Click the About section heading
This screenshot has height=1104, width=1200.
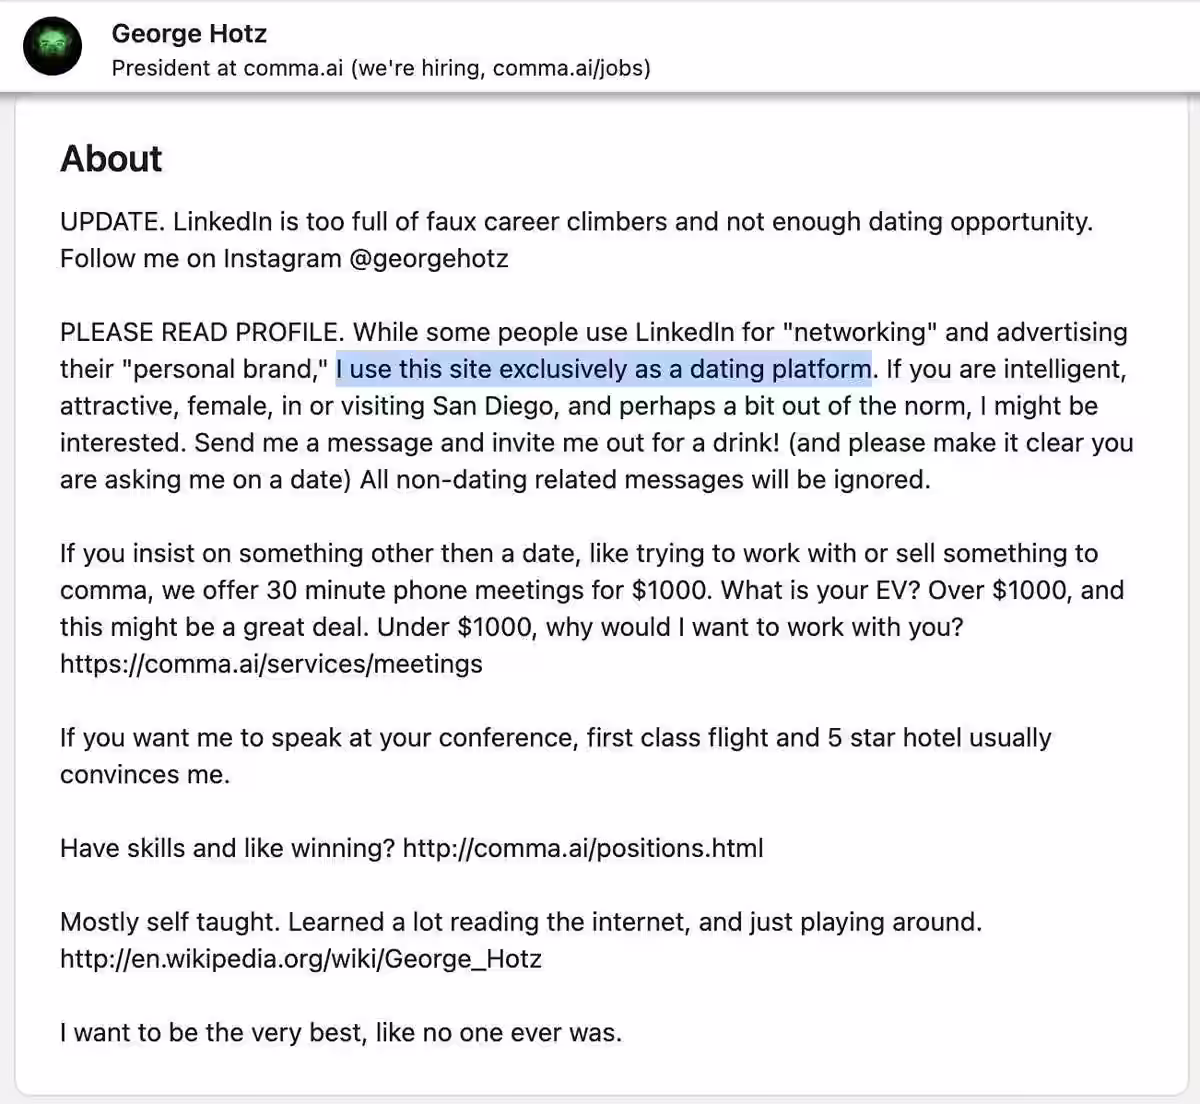(x=111, y=159)
